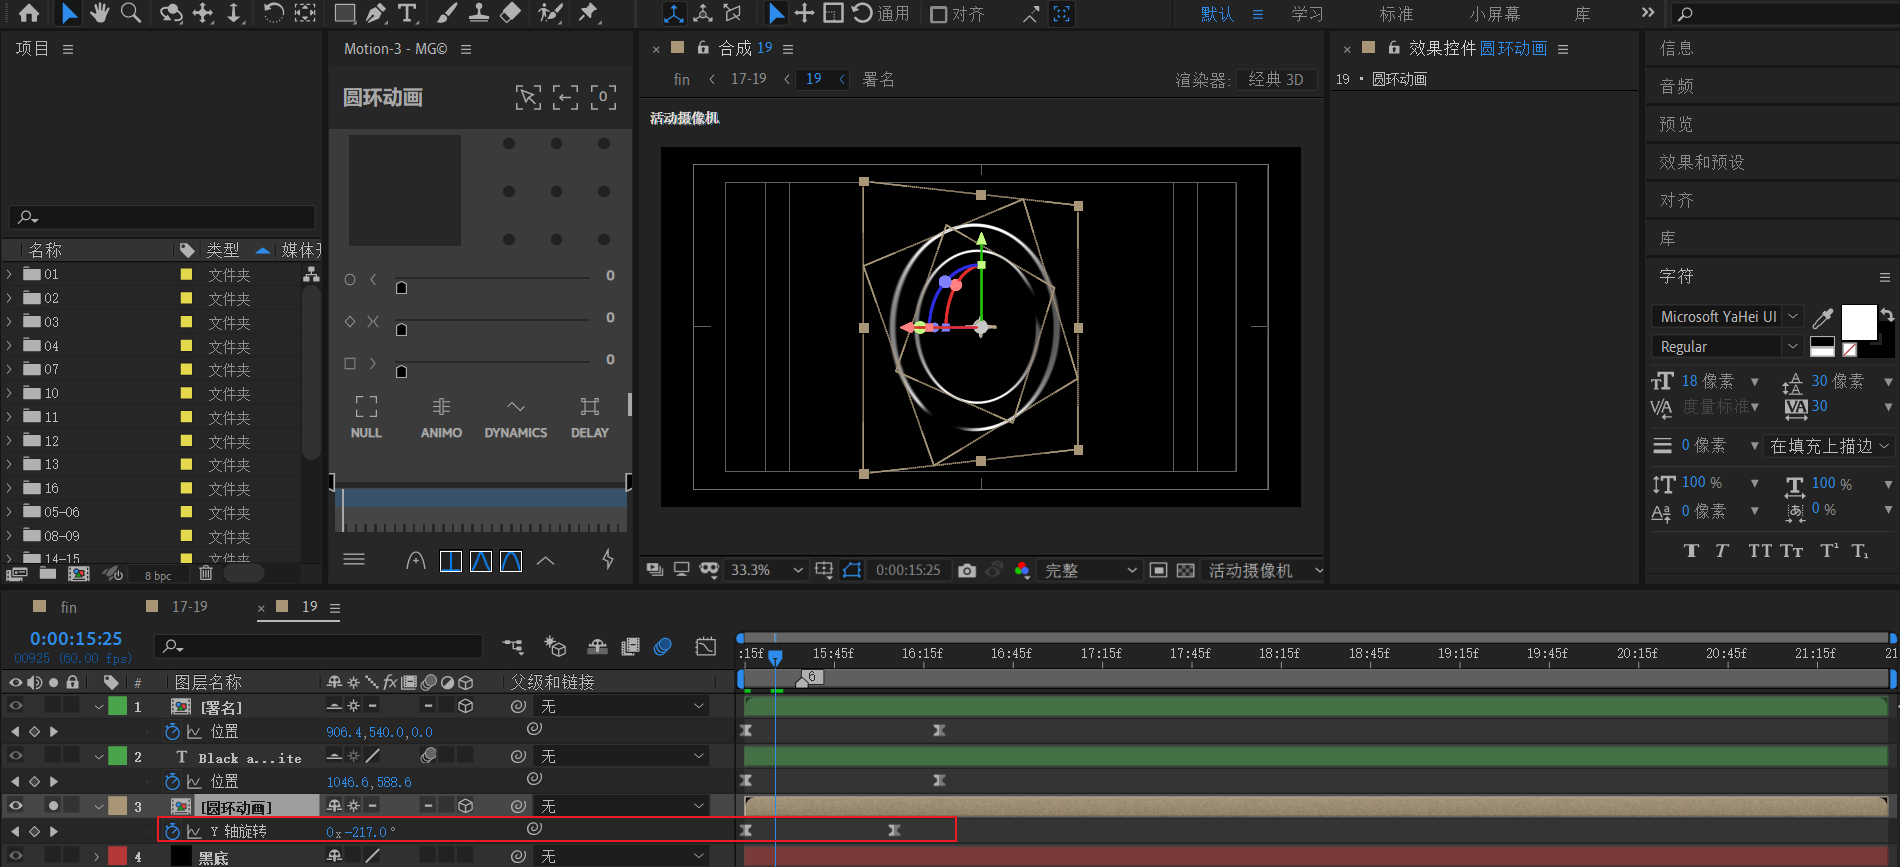This screenshot has width=1900, height=867.
Task: Collapse layer 1 署名 properties
Action: [98, 706]
